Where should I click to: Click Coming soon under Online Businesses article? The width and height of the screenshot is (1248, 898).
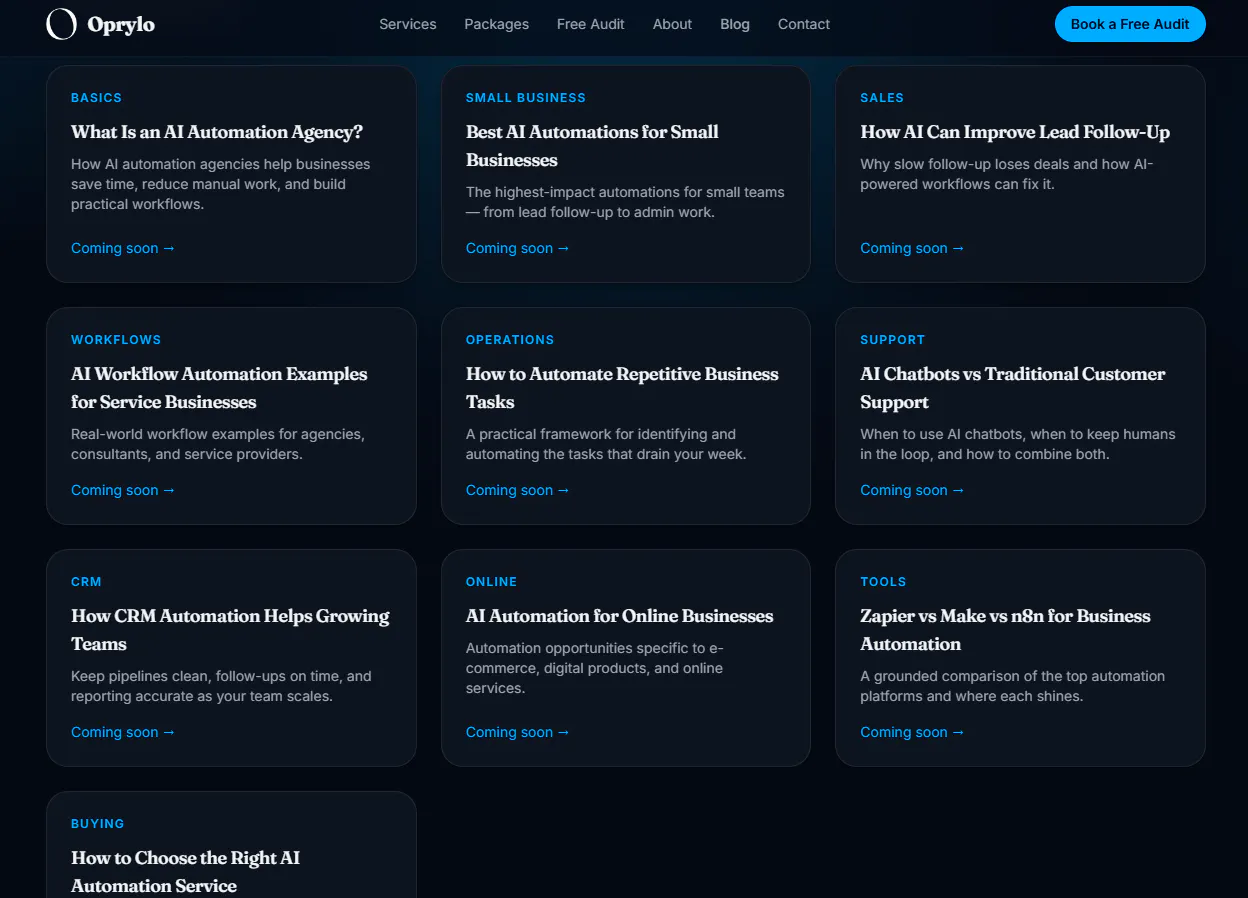pos(518,732)
